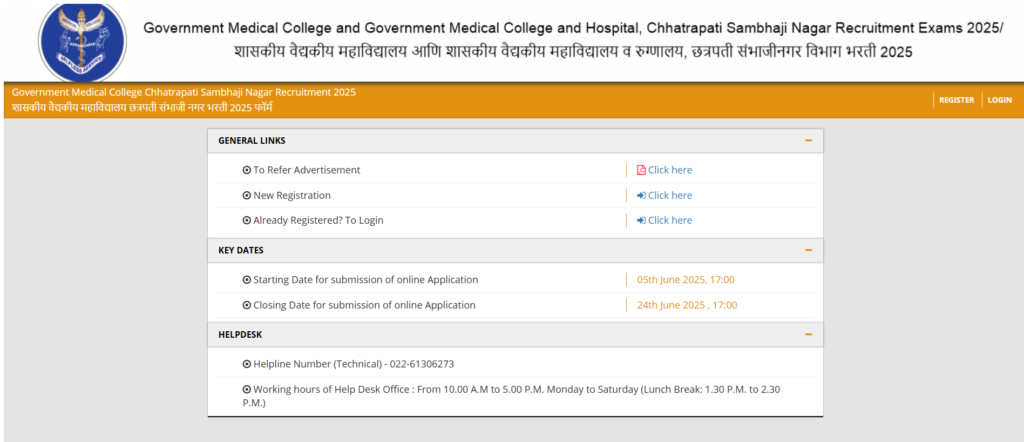Click Marathi recruitment title in orange bar
The width and height of the screenshot is (1024, 442).
point(142,107)
